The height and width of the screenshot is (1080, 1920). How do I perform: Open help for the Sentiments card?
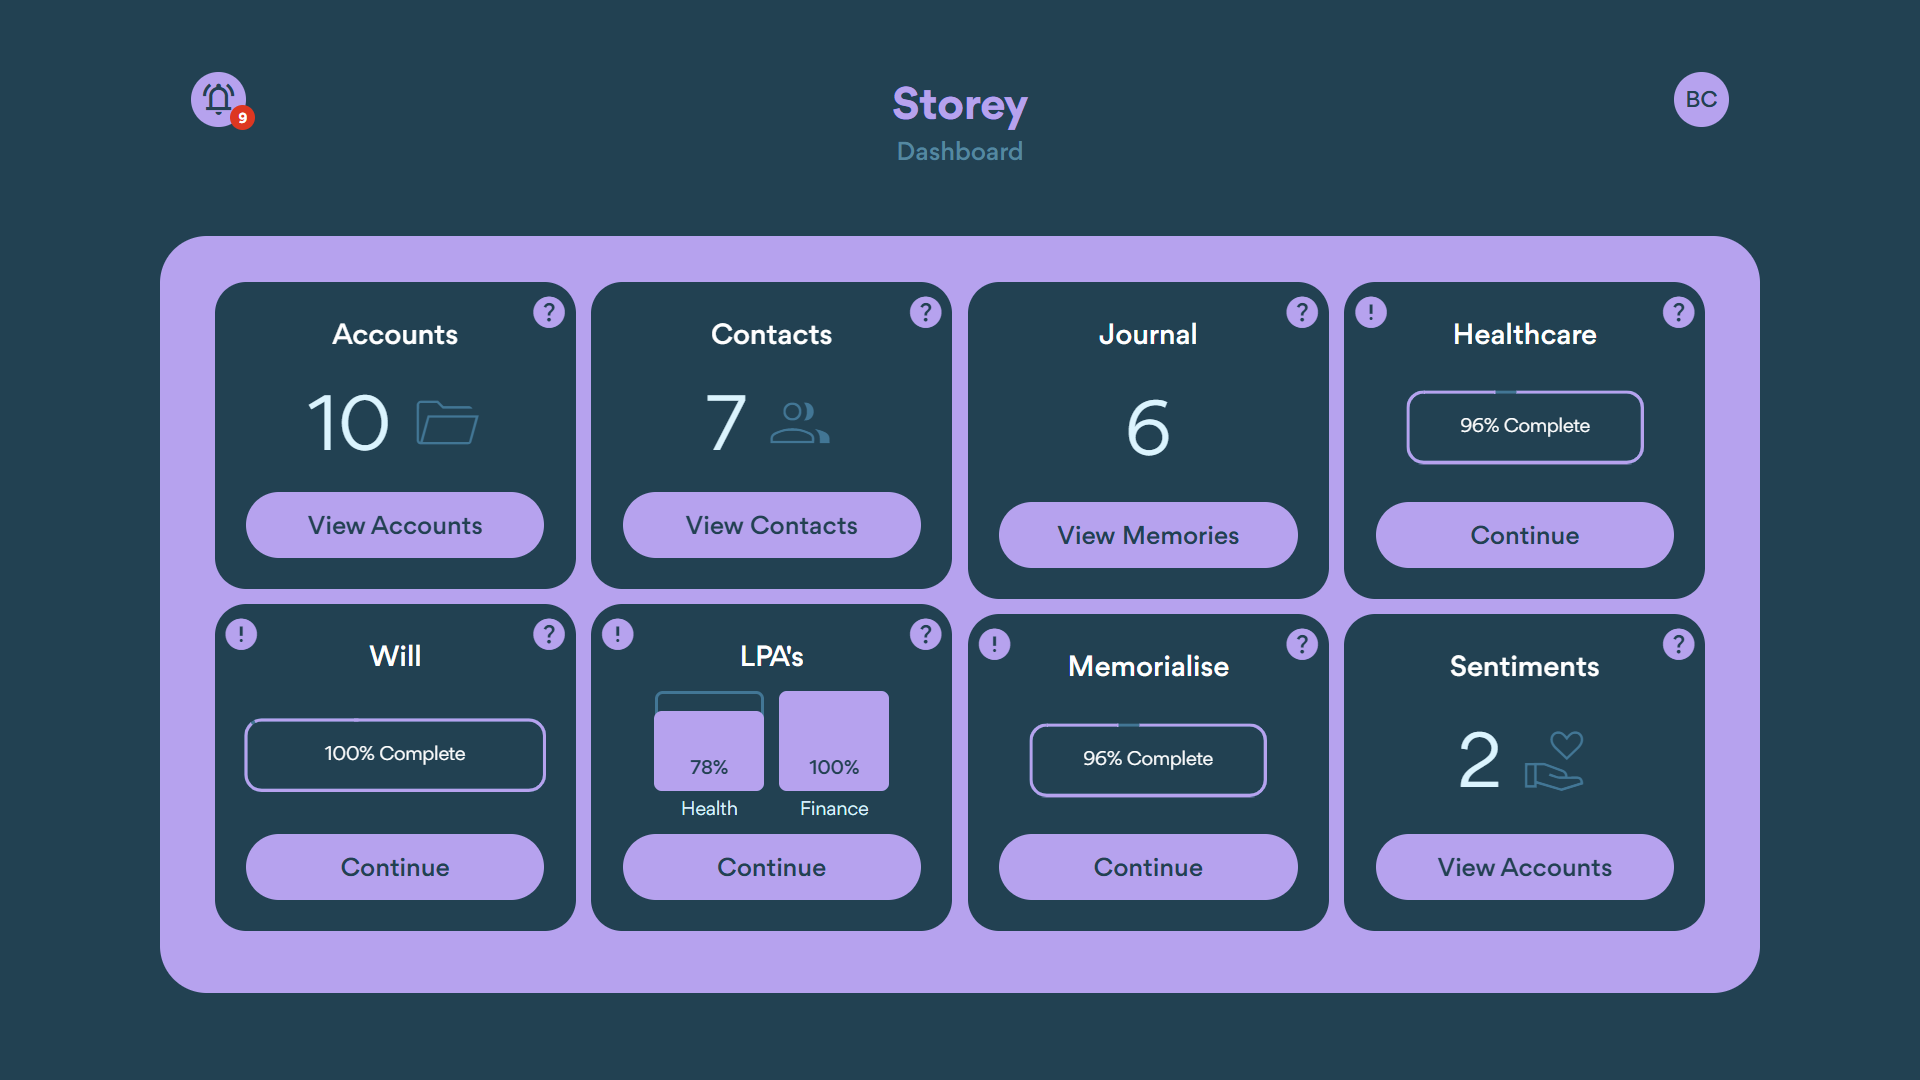(1679, 645)
